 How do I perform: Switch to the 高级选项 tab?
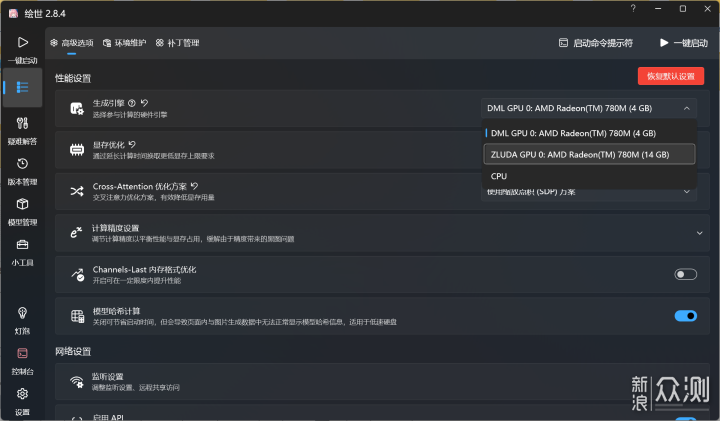[72, 43]
